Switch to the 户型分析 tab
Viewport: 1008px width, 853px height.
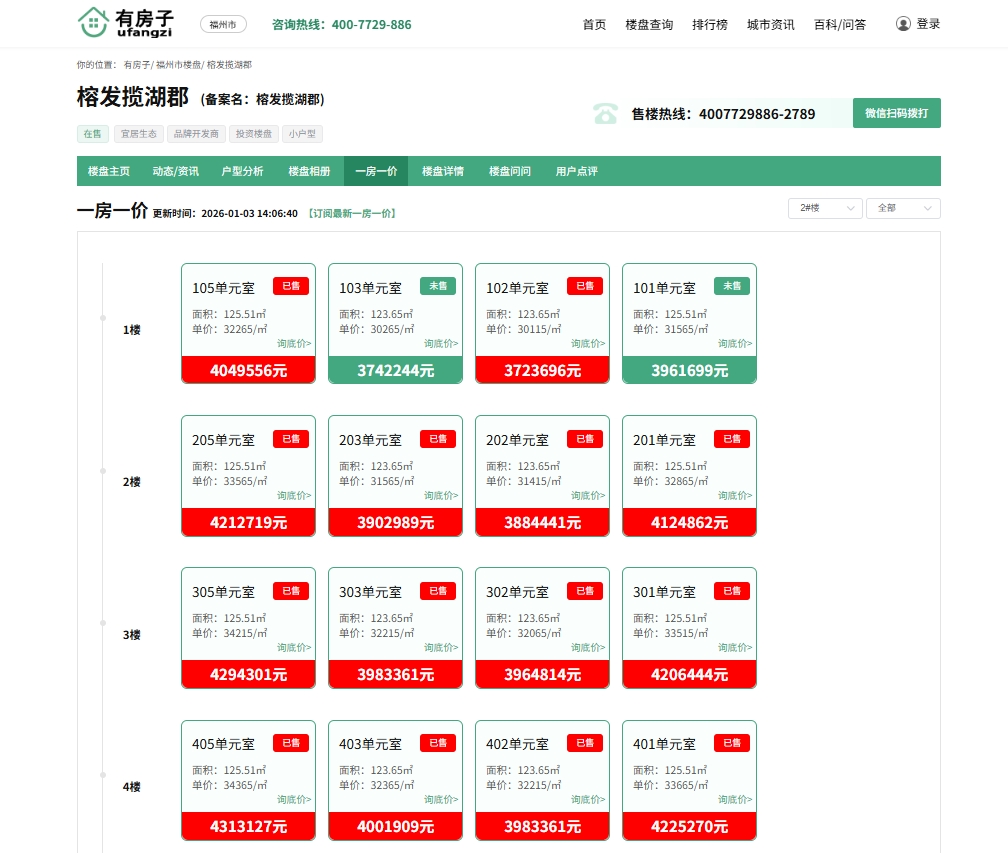click(242, 171)
